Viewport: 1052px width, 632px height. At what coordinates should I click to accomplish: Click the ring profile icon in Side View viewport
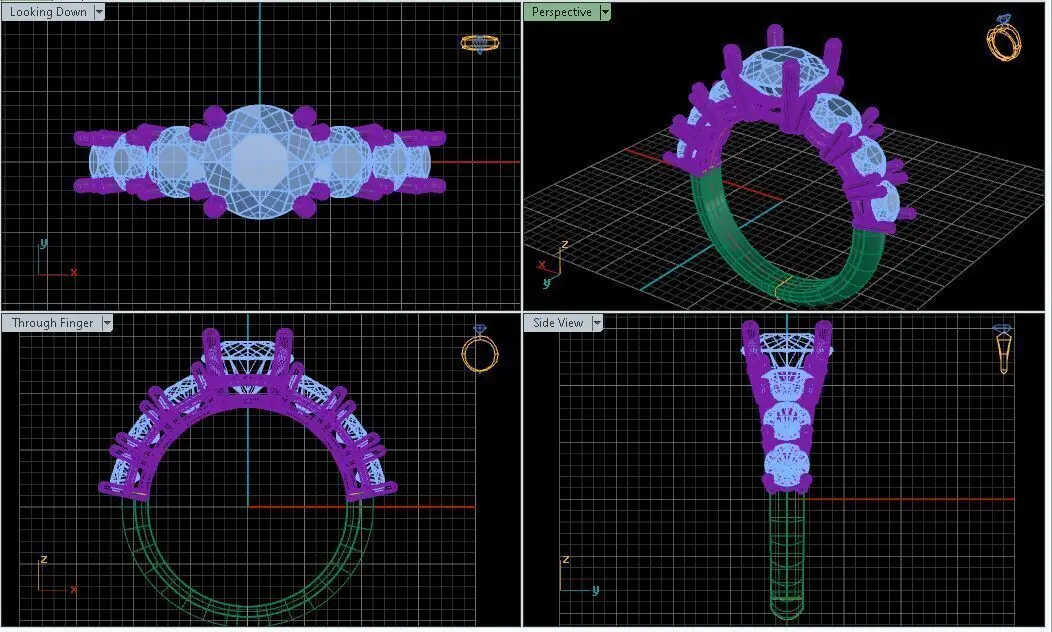coord(1003,349)
